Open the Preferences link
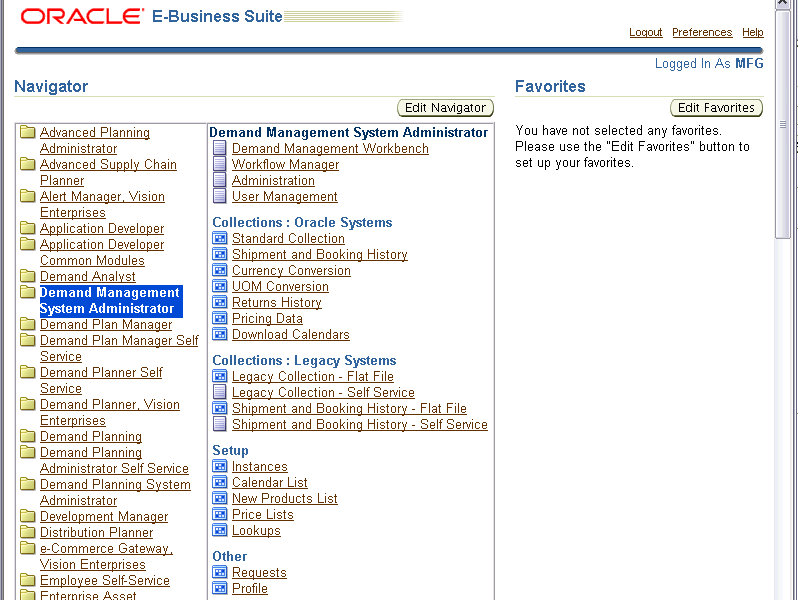The image size is (798, 600). pyautogui.click(x=702, y=32)
